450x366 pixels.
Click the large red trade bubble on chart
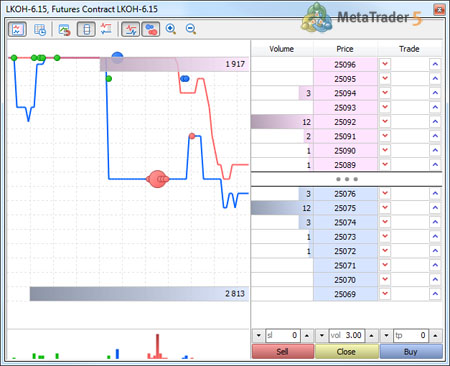point(157,179)
